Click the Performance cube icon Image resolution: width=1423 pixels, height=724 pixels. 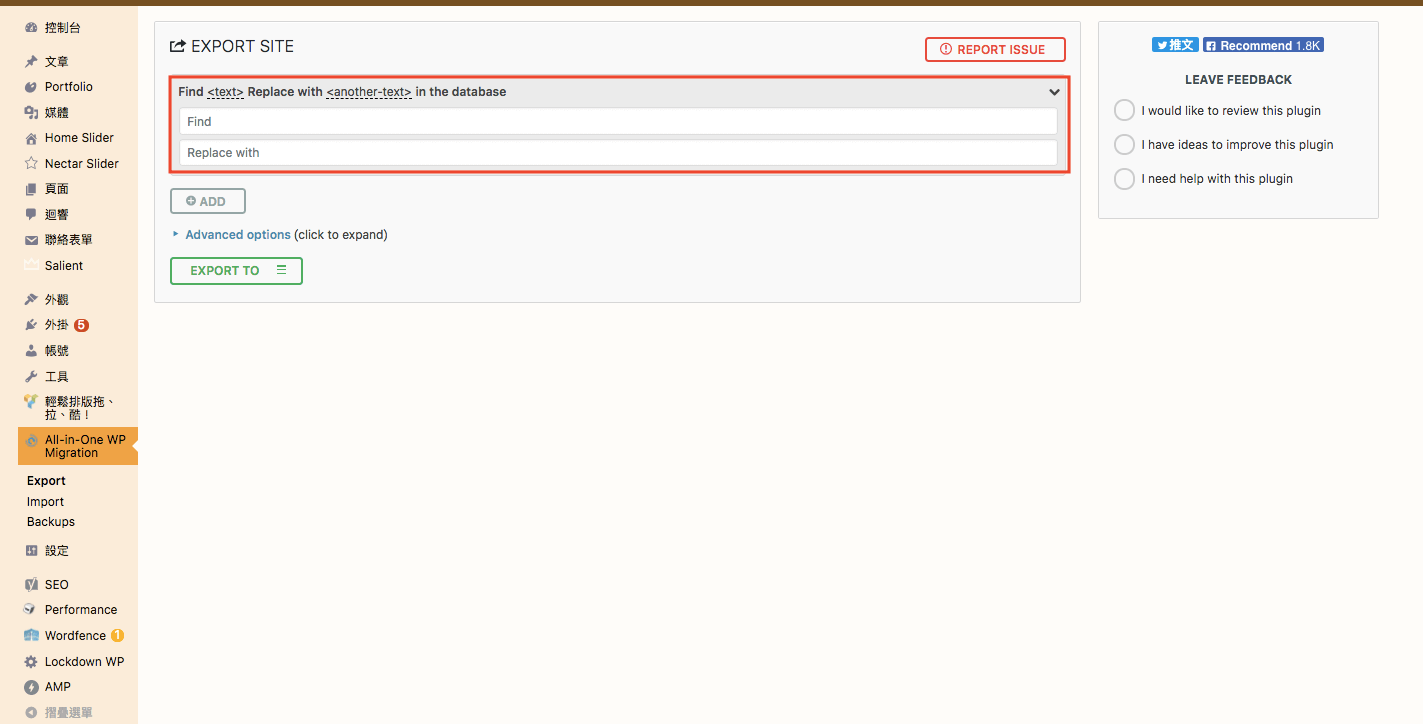click(31, 610)
